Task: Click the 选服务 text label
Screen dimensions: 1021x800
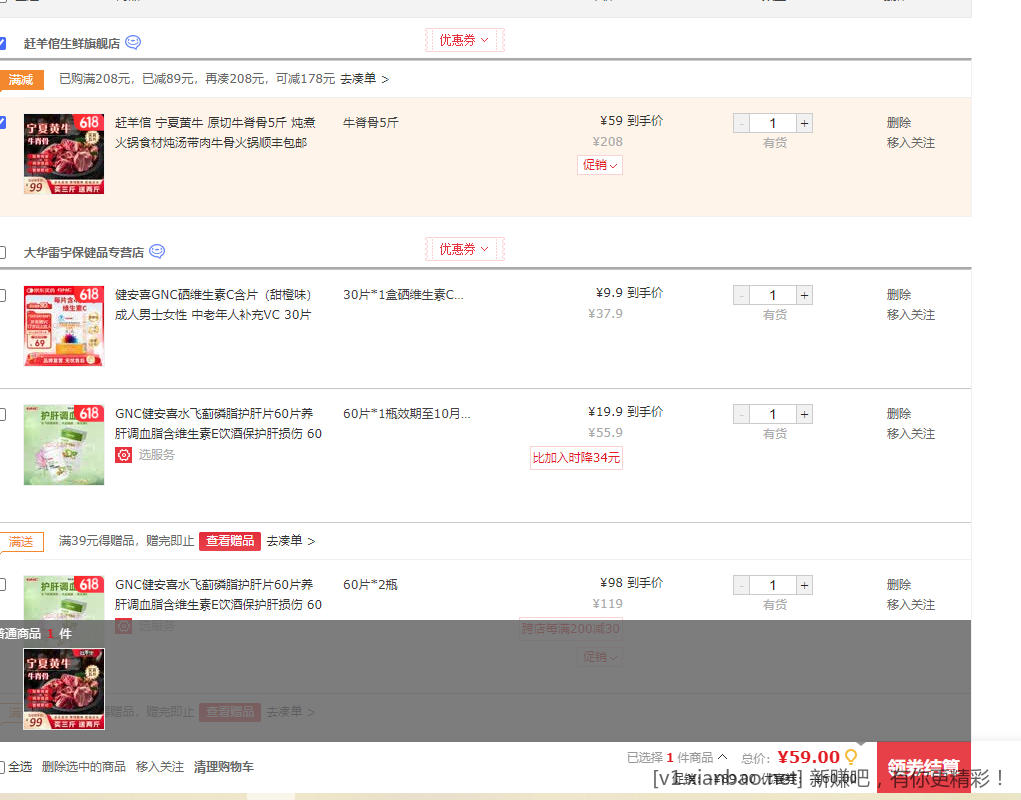Action: pos(156,454)
